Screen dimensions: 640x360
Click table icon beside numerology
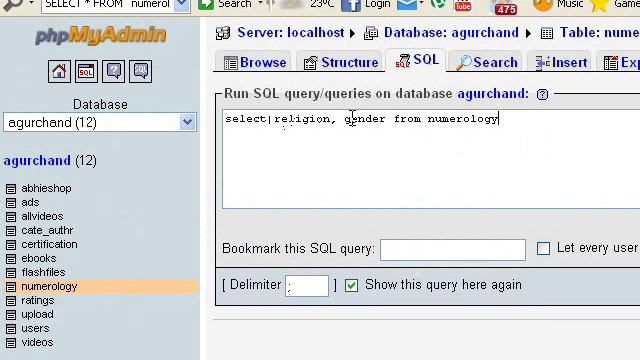pyautogui.click(x=11, y=287)
